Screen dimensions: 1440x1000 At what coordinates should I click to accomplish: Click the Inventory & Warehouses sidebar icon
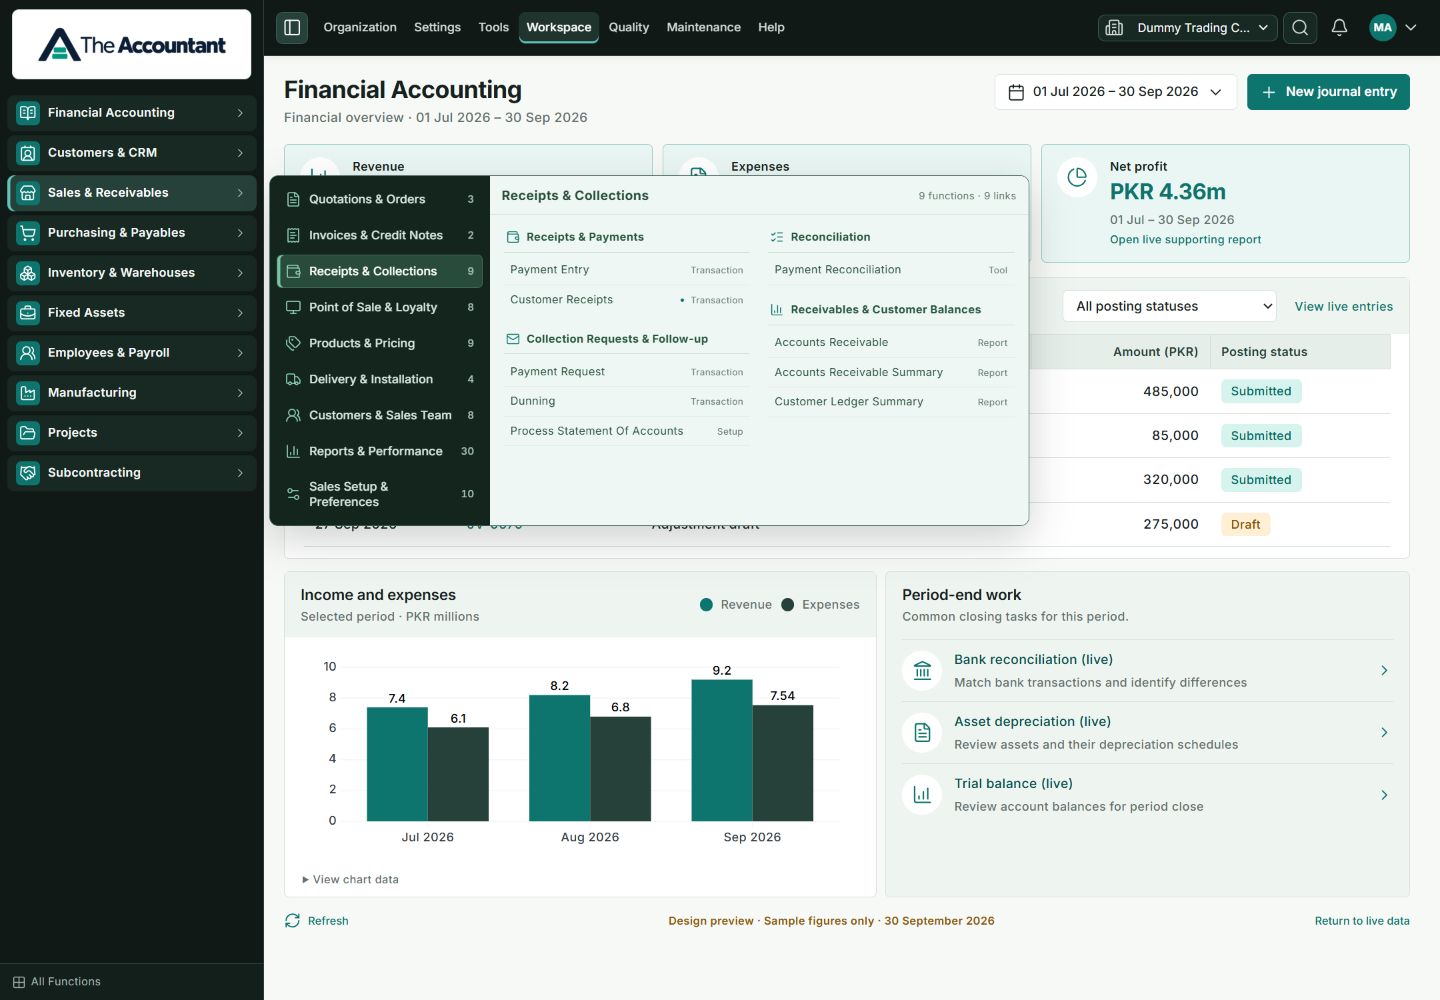pyautogui.click(x=28, y=273)
